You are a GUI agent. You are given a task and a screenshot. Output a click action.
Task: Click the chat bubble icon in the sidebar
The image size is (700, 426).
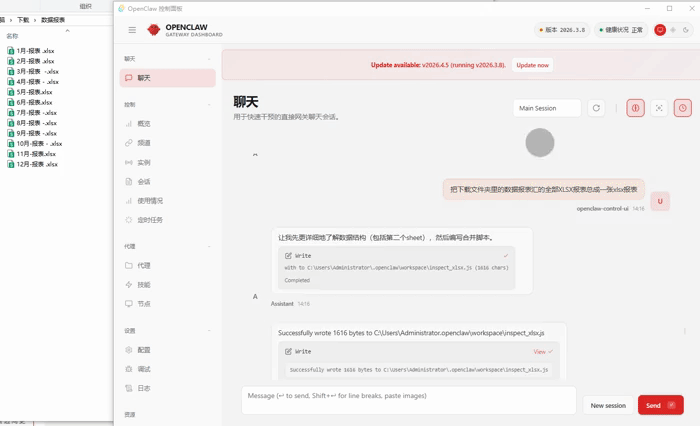point(129,78)
